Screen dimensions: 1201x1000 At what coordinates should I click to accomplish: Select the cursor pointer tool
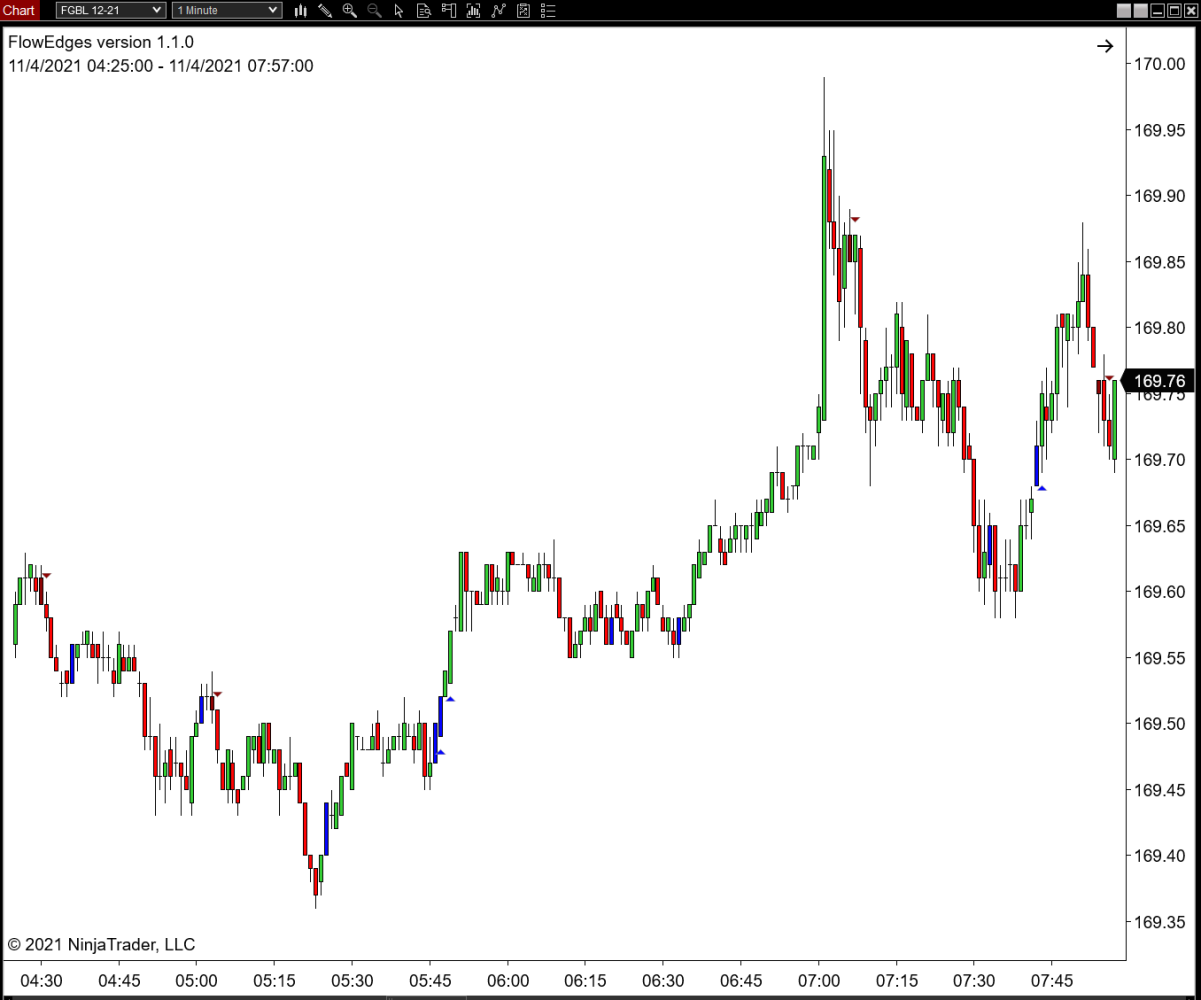tap(399, 11)
